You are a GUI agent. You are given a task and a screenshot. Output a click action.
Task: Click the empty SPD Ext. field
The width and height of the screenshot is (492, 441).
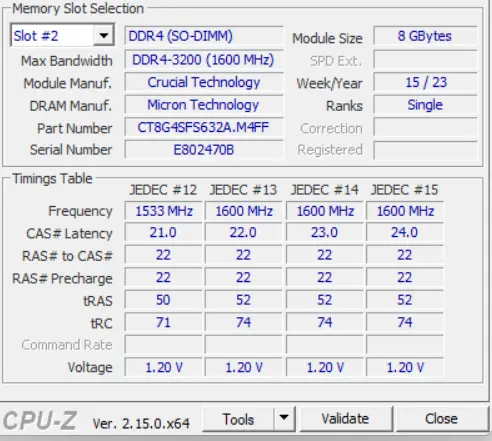(x=425, y=60)
